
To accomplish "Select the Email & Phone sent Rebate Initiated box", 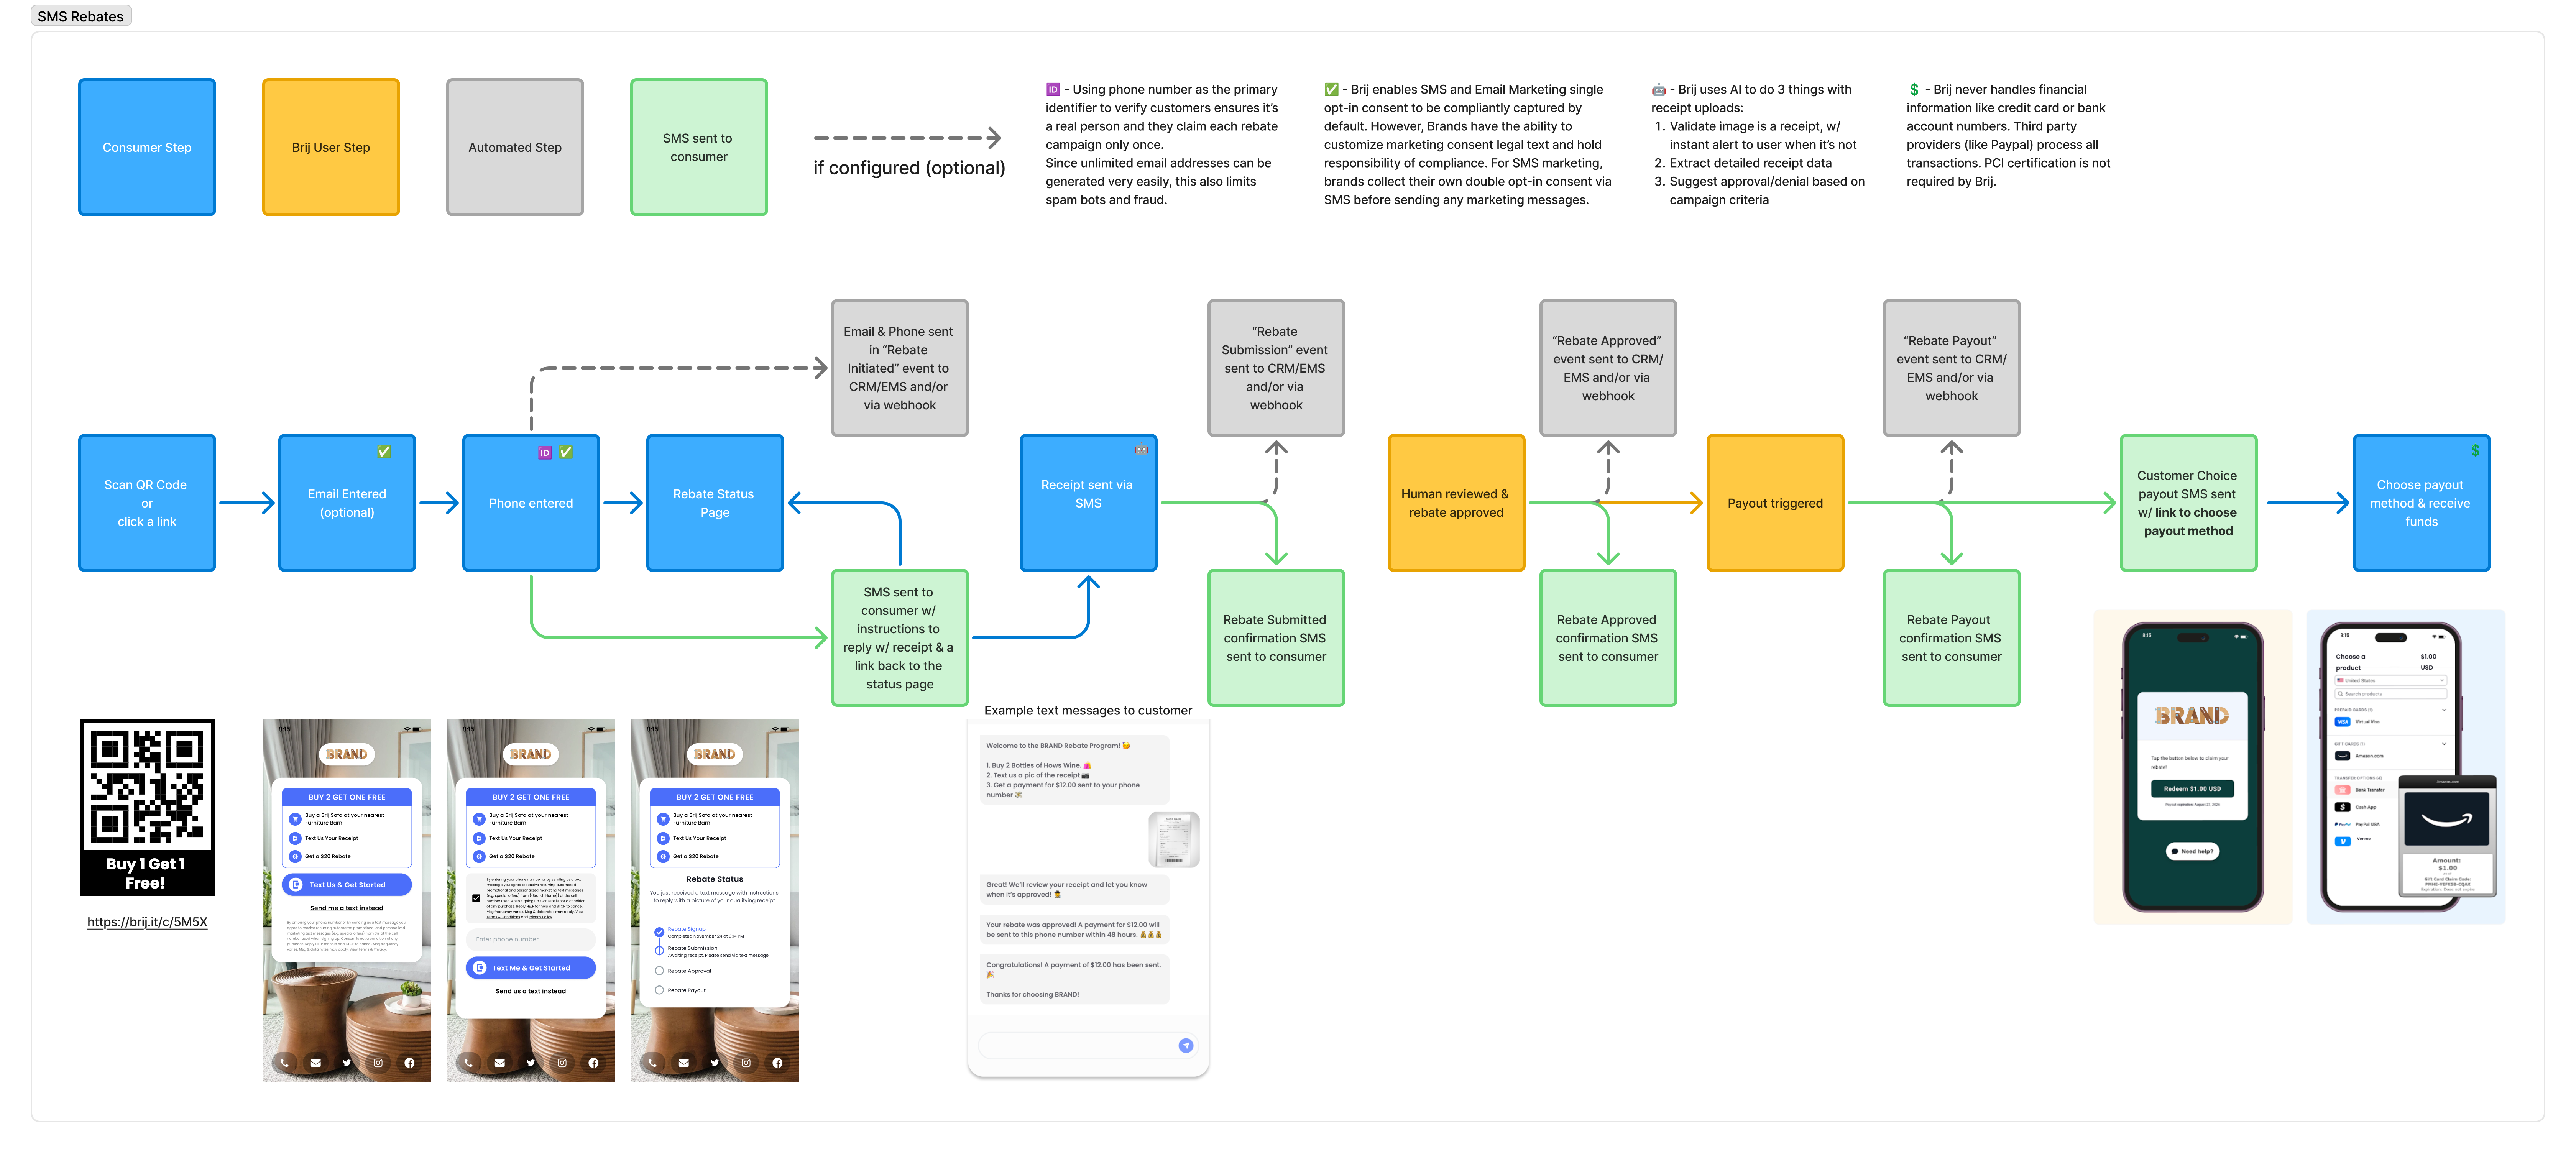I will [x=900, y=368].
